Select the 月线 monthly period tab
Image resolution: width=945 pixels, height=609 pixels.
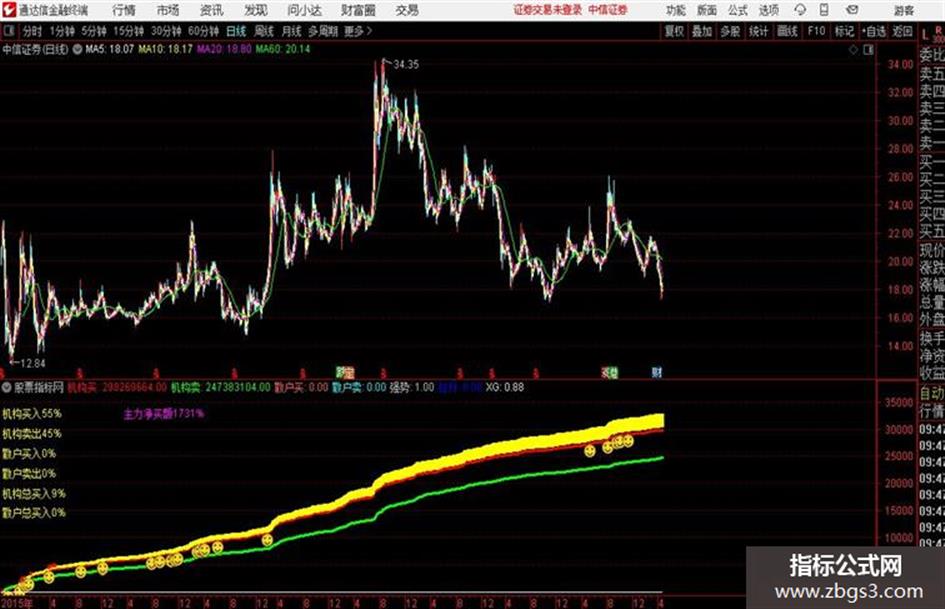[x=291, y=31]
